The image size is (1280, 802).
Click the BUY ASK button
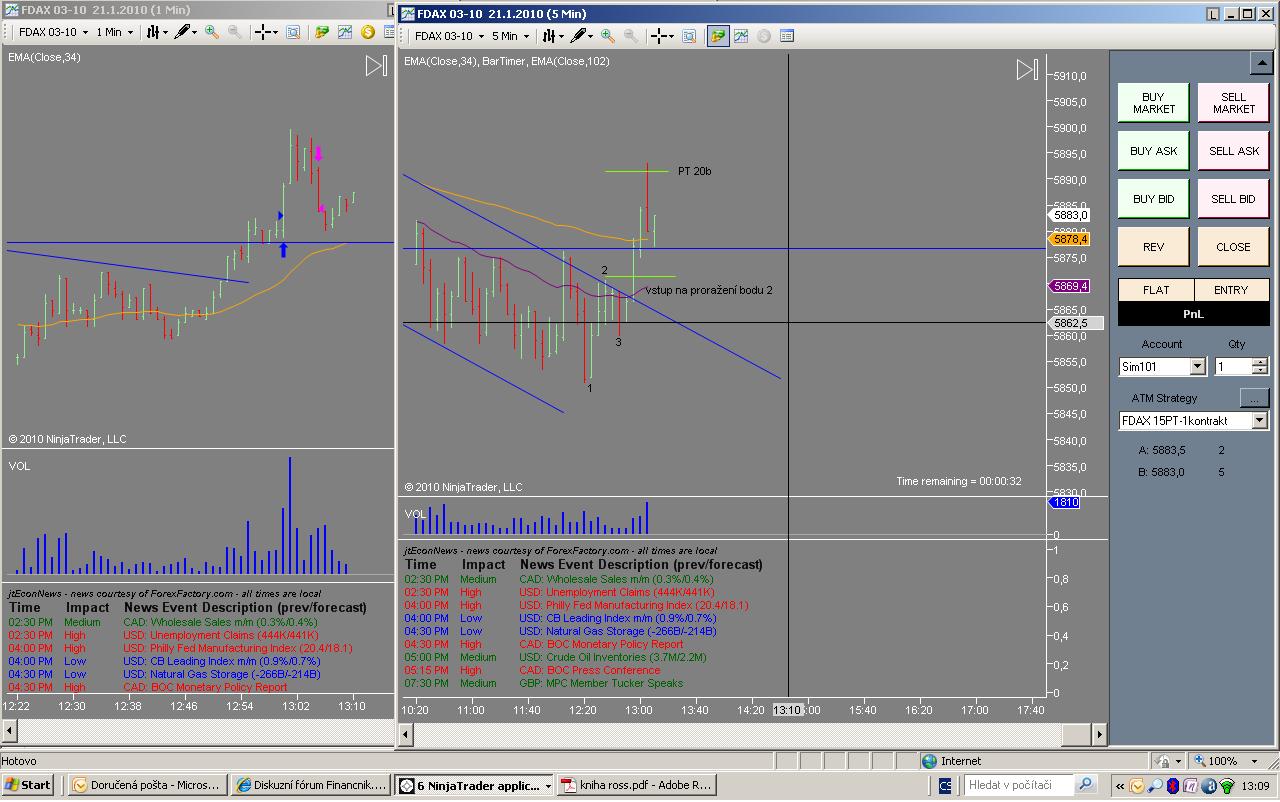[x=1153, y=151]
